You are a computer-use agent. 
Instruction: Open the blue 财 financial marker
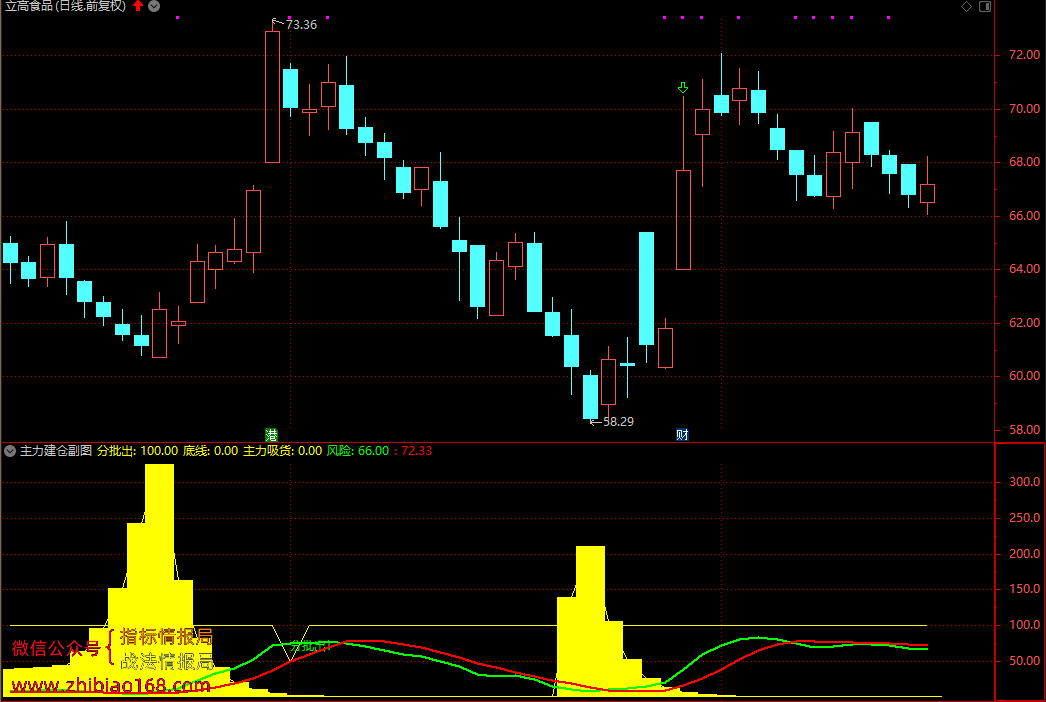click(682, 435)
